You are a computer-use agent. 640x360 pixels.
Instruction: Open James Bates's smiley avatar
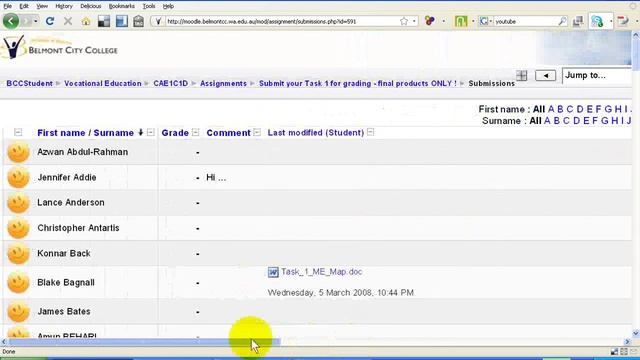pos(18,311)
